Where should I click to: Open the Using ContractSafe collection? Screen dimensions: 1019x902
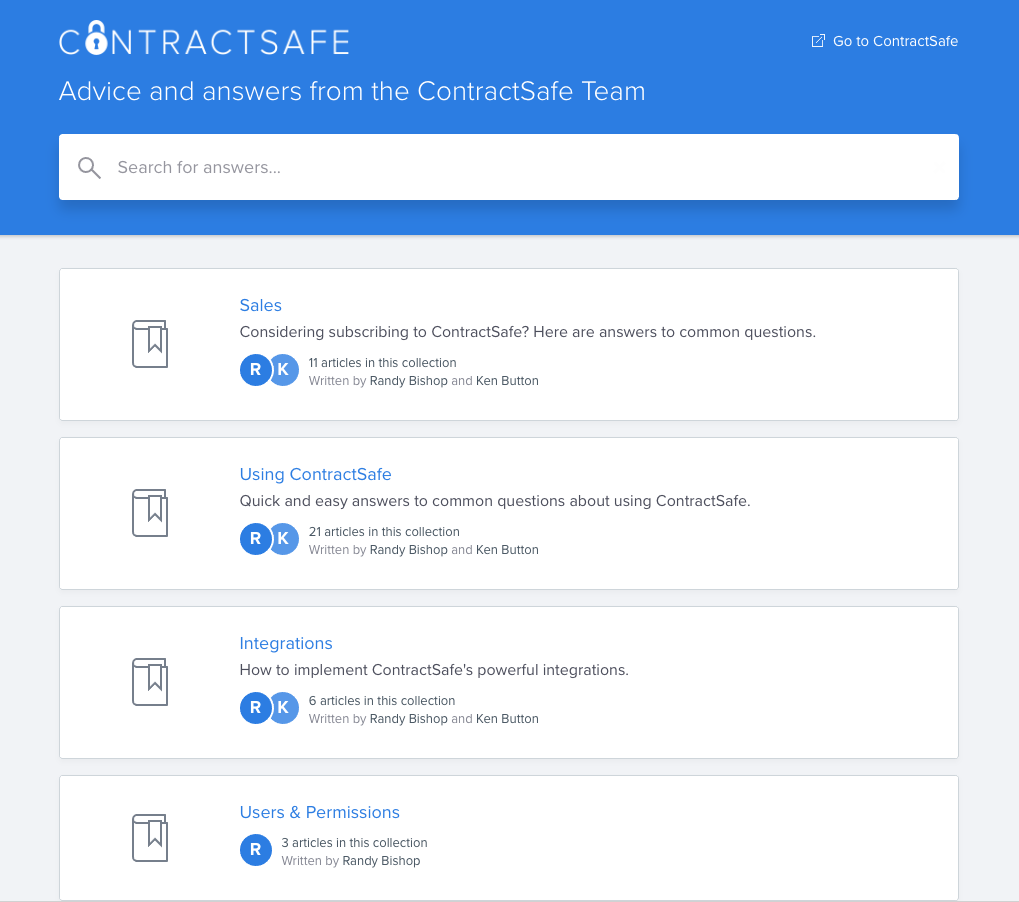click(x=315, y=474)
